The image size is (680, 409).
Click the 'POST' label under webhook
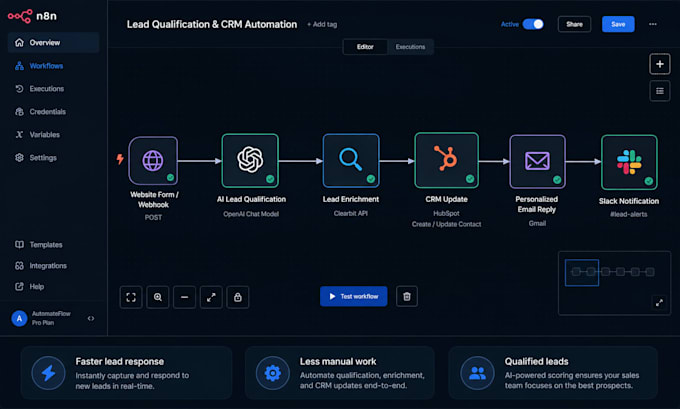(x=153, y=217)
